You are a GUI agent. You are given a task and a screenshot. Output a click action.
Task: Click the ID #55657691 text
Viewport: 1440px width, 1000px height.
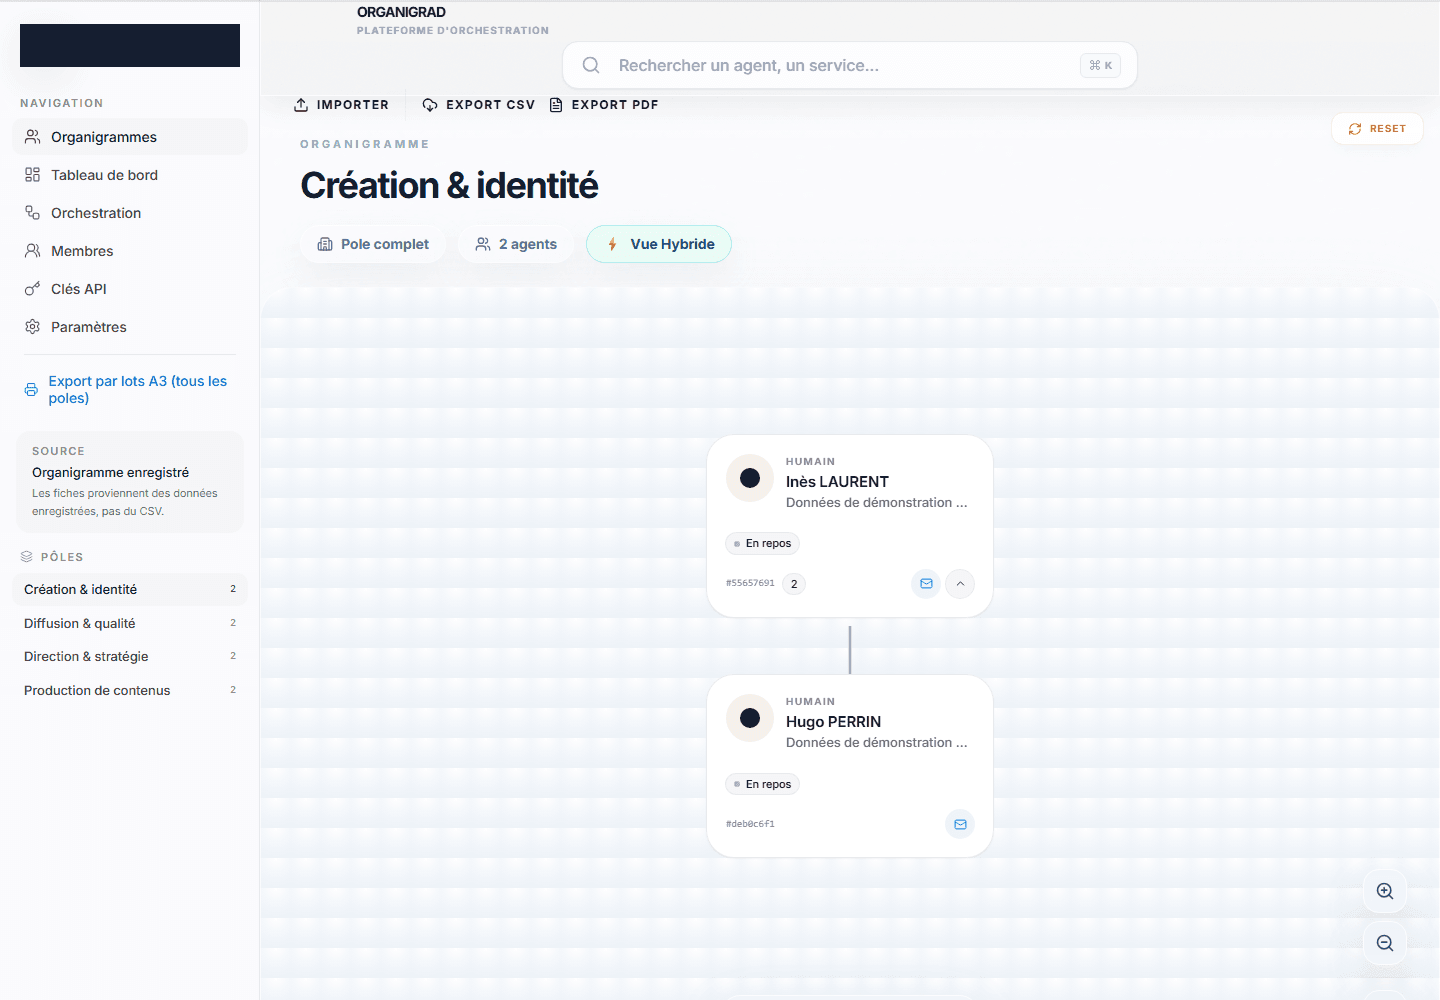point(750,583)
